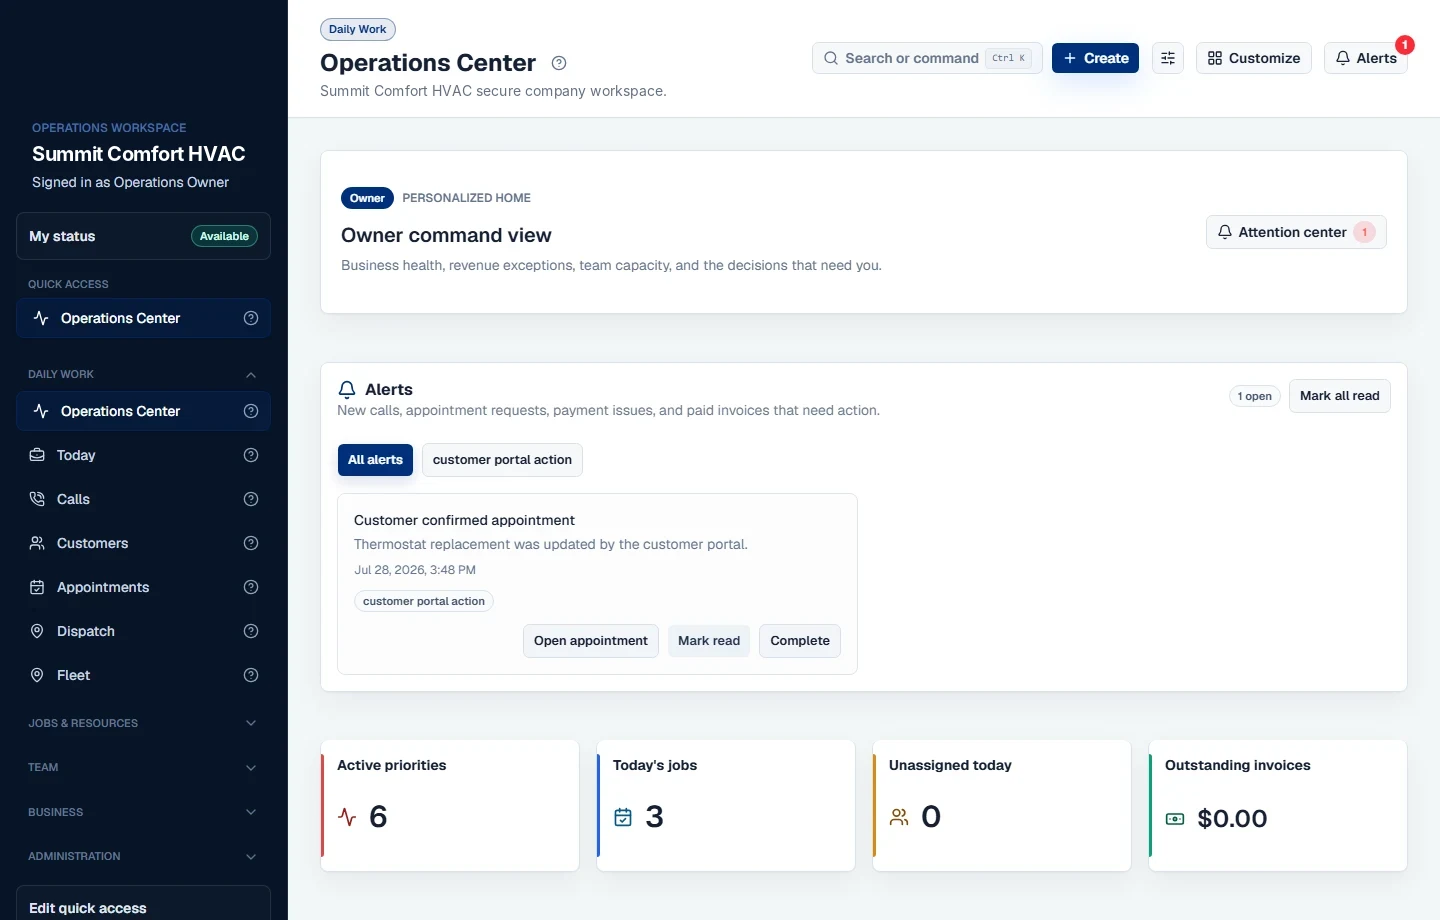Open Appointments in the sidebar
The image size is (1440, 920).
(143, 587)
